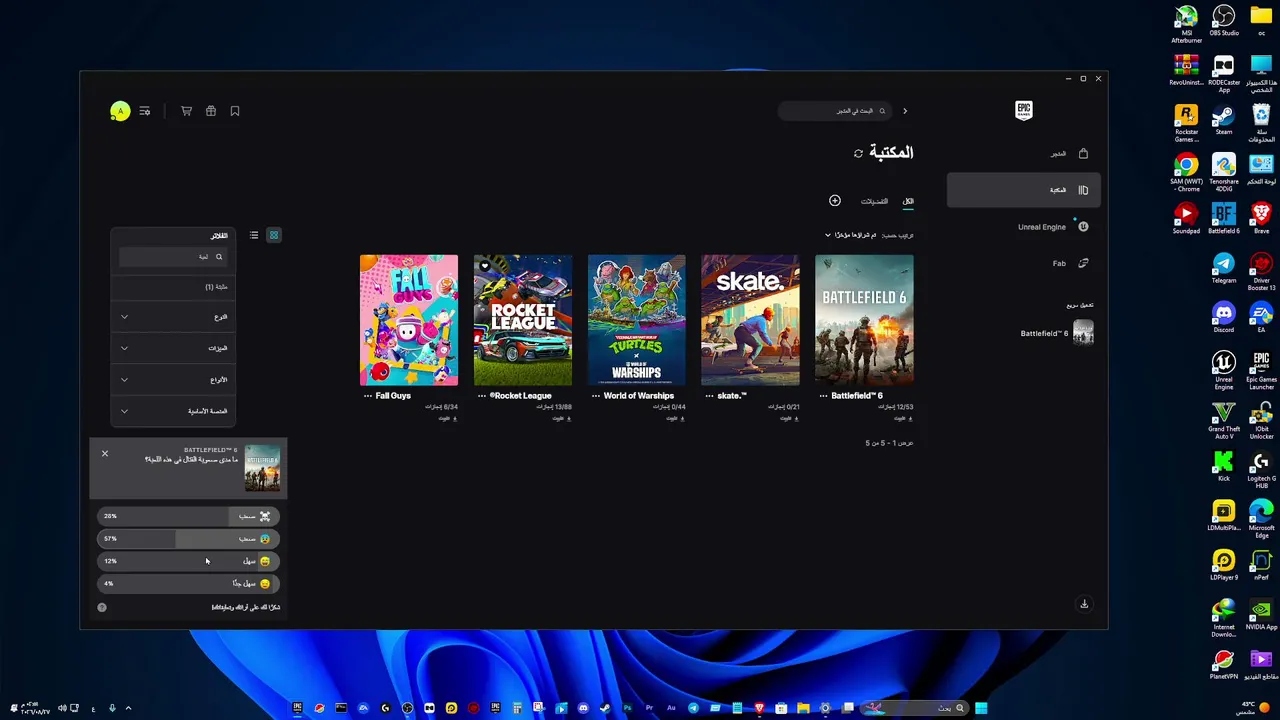1280x720 pixels.
Task: Open options menu for skate.
Action: click(709, 396)
